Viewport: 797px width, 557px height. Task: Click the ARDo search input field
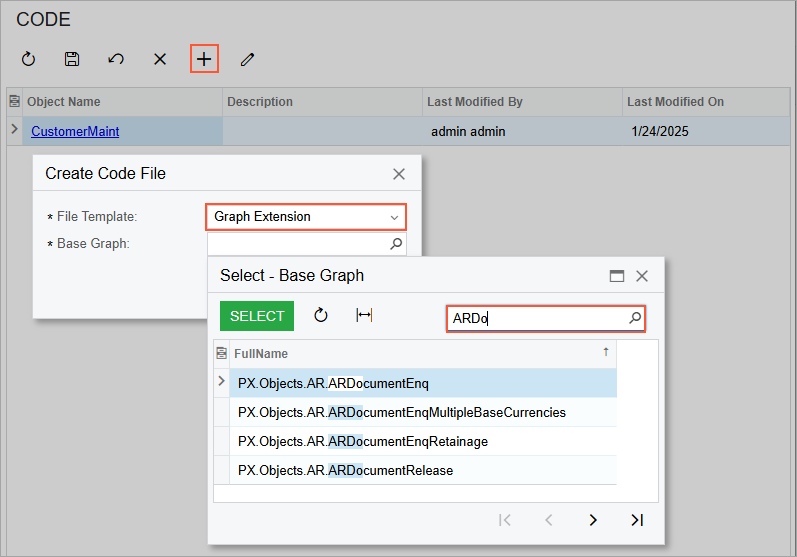tap(535, 318)
